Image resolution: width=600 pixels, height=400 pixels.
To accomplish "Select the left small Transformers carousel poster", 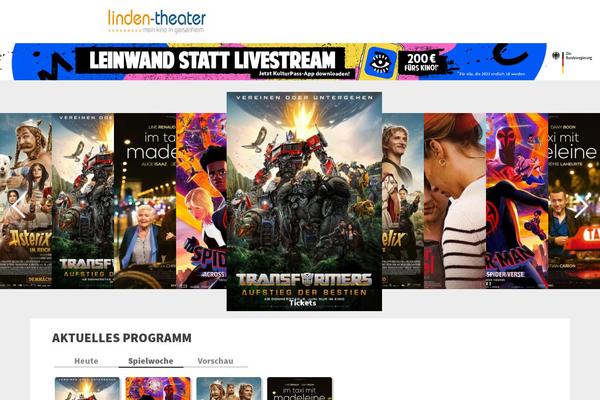I will (x=83, y=201).
